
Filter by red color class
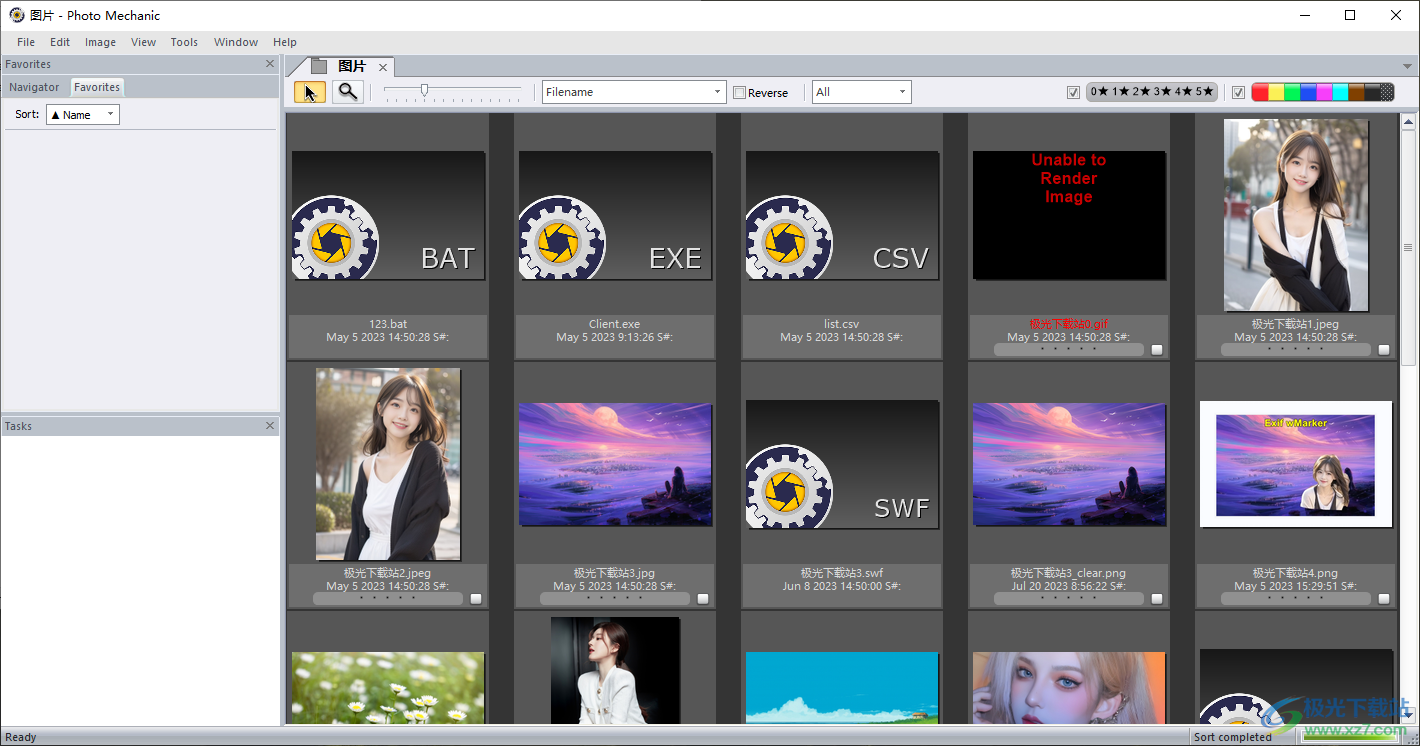[1260, 92]
